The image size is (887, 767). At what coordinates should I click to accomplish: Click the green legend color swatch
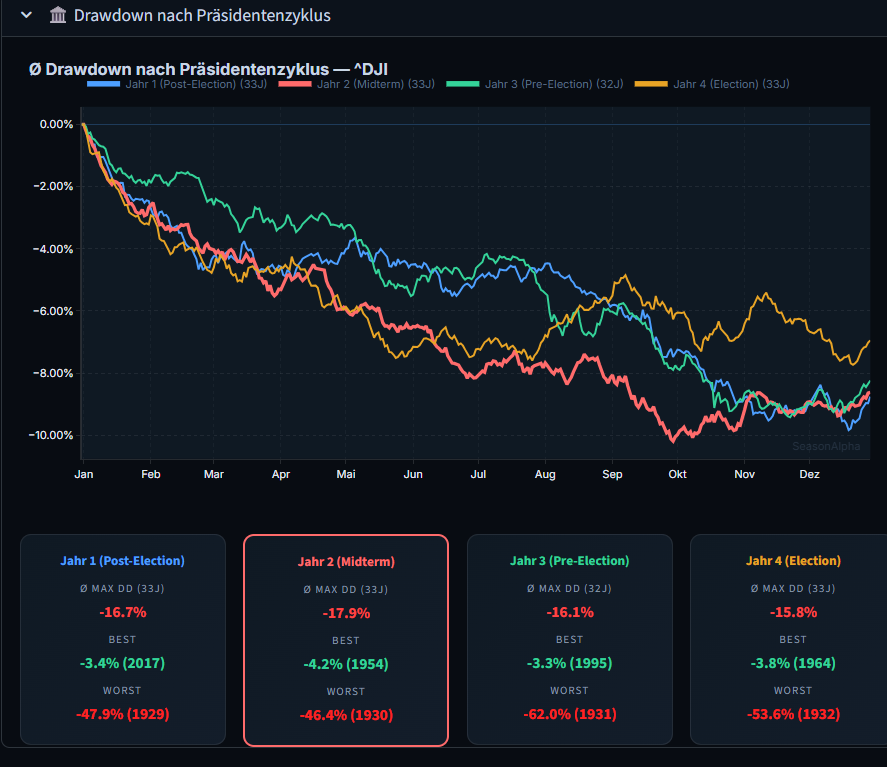pyautogui.click(x=463, y=84)
